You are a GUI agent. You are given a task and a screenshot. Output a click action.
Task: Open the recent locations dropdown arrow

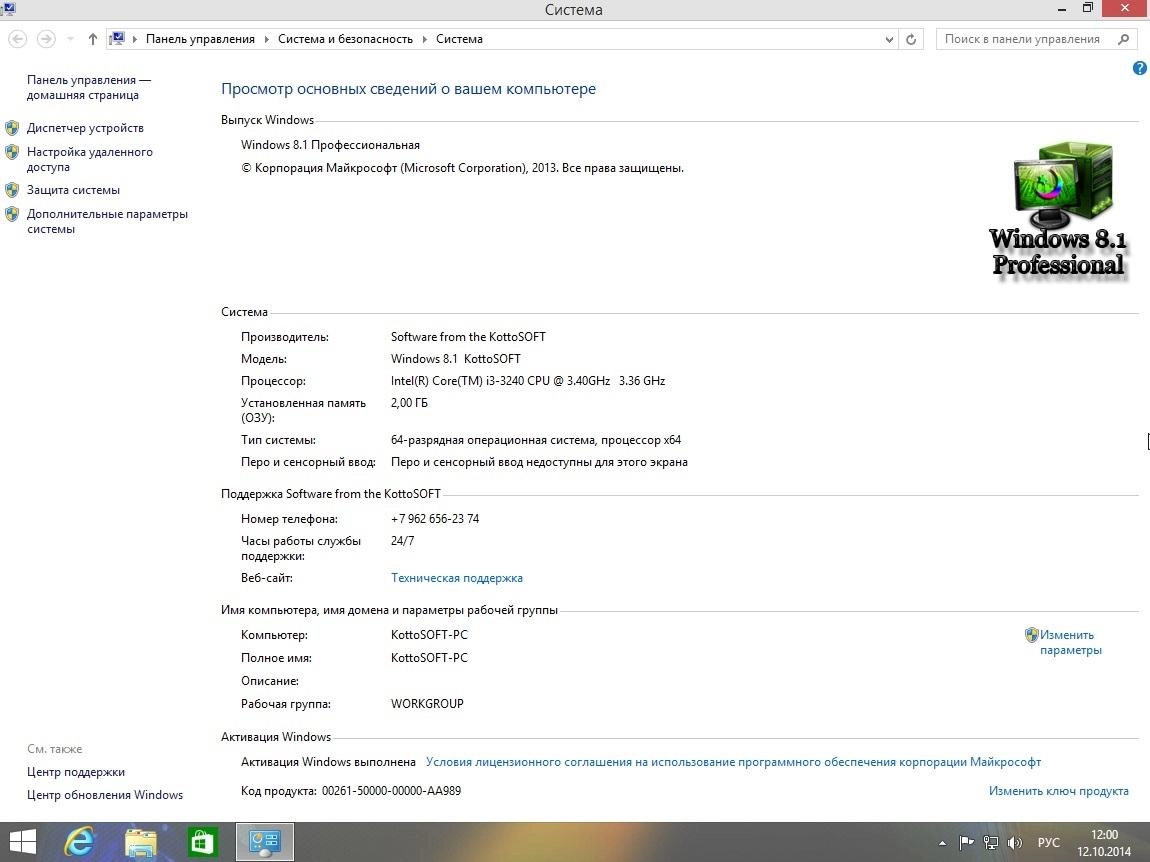point(70,39)
